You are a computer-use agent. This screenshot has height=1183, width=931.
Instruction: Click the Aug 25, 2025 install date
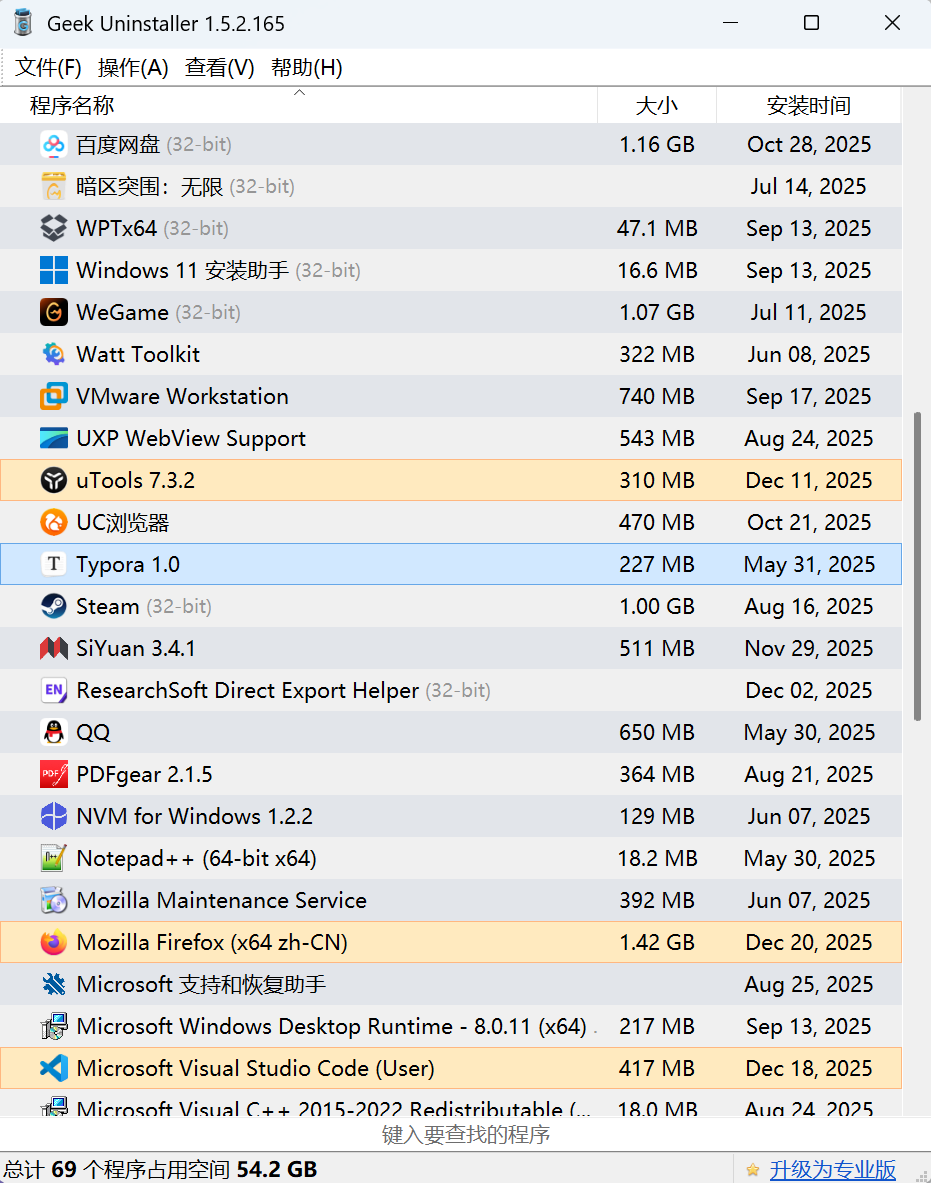coord(809,984)
